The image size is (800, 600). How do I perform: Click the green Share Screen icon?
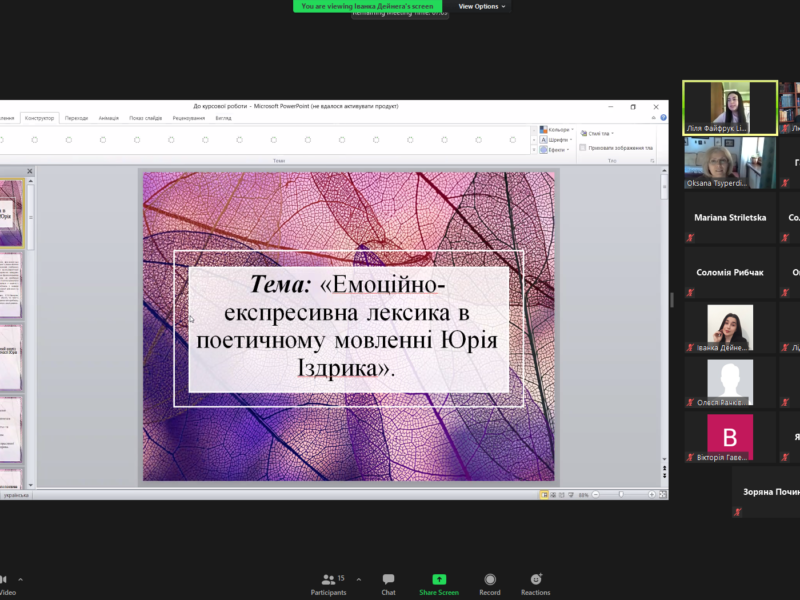[x=439, y=580]
